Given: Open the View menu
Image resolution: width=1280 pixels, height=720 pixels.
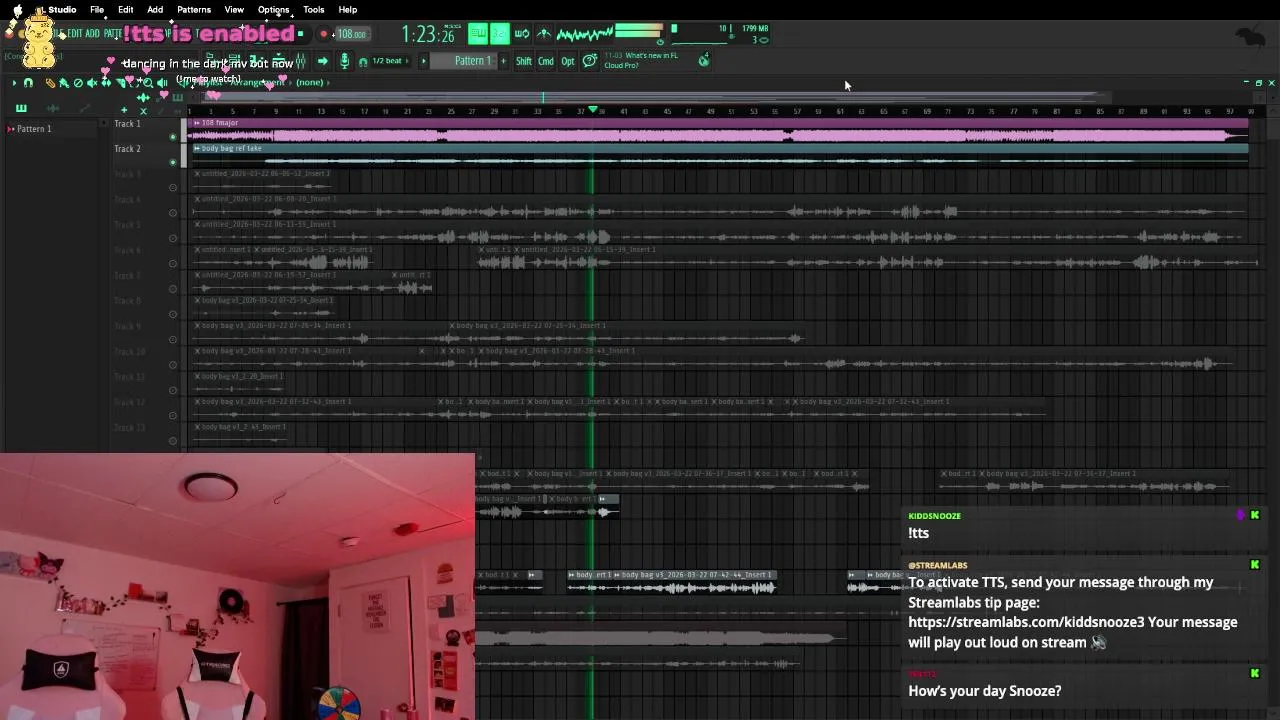Looking at the screenshot, I should [x=234, y=10].
